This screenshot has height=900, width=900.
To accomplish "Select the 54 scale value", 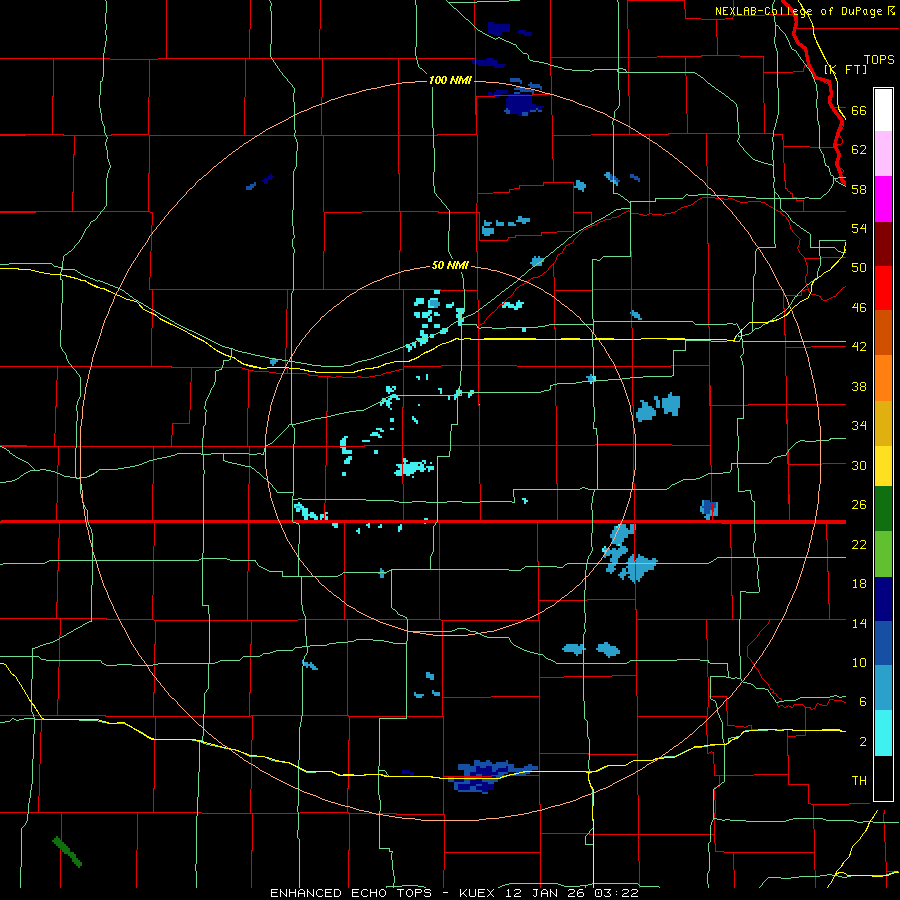I will click(x=859, y=228).
